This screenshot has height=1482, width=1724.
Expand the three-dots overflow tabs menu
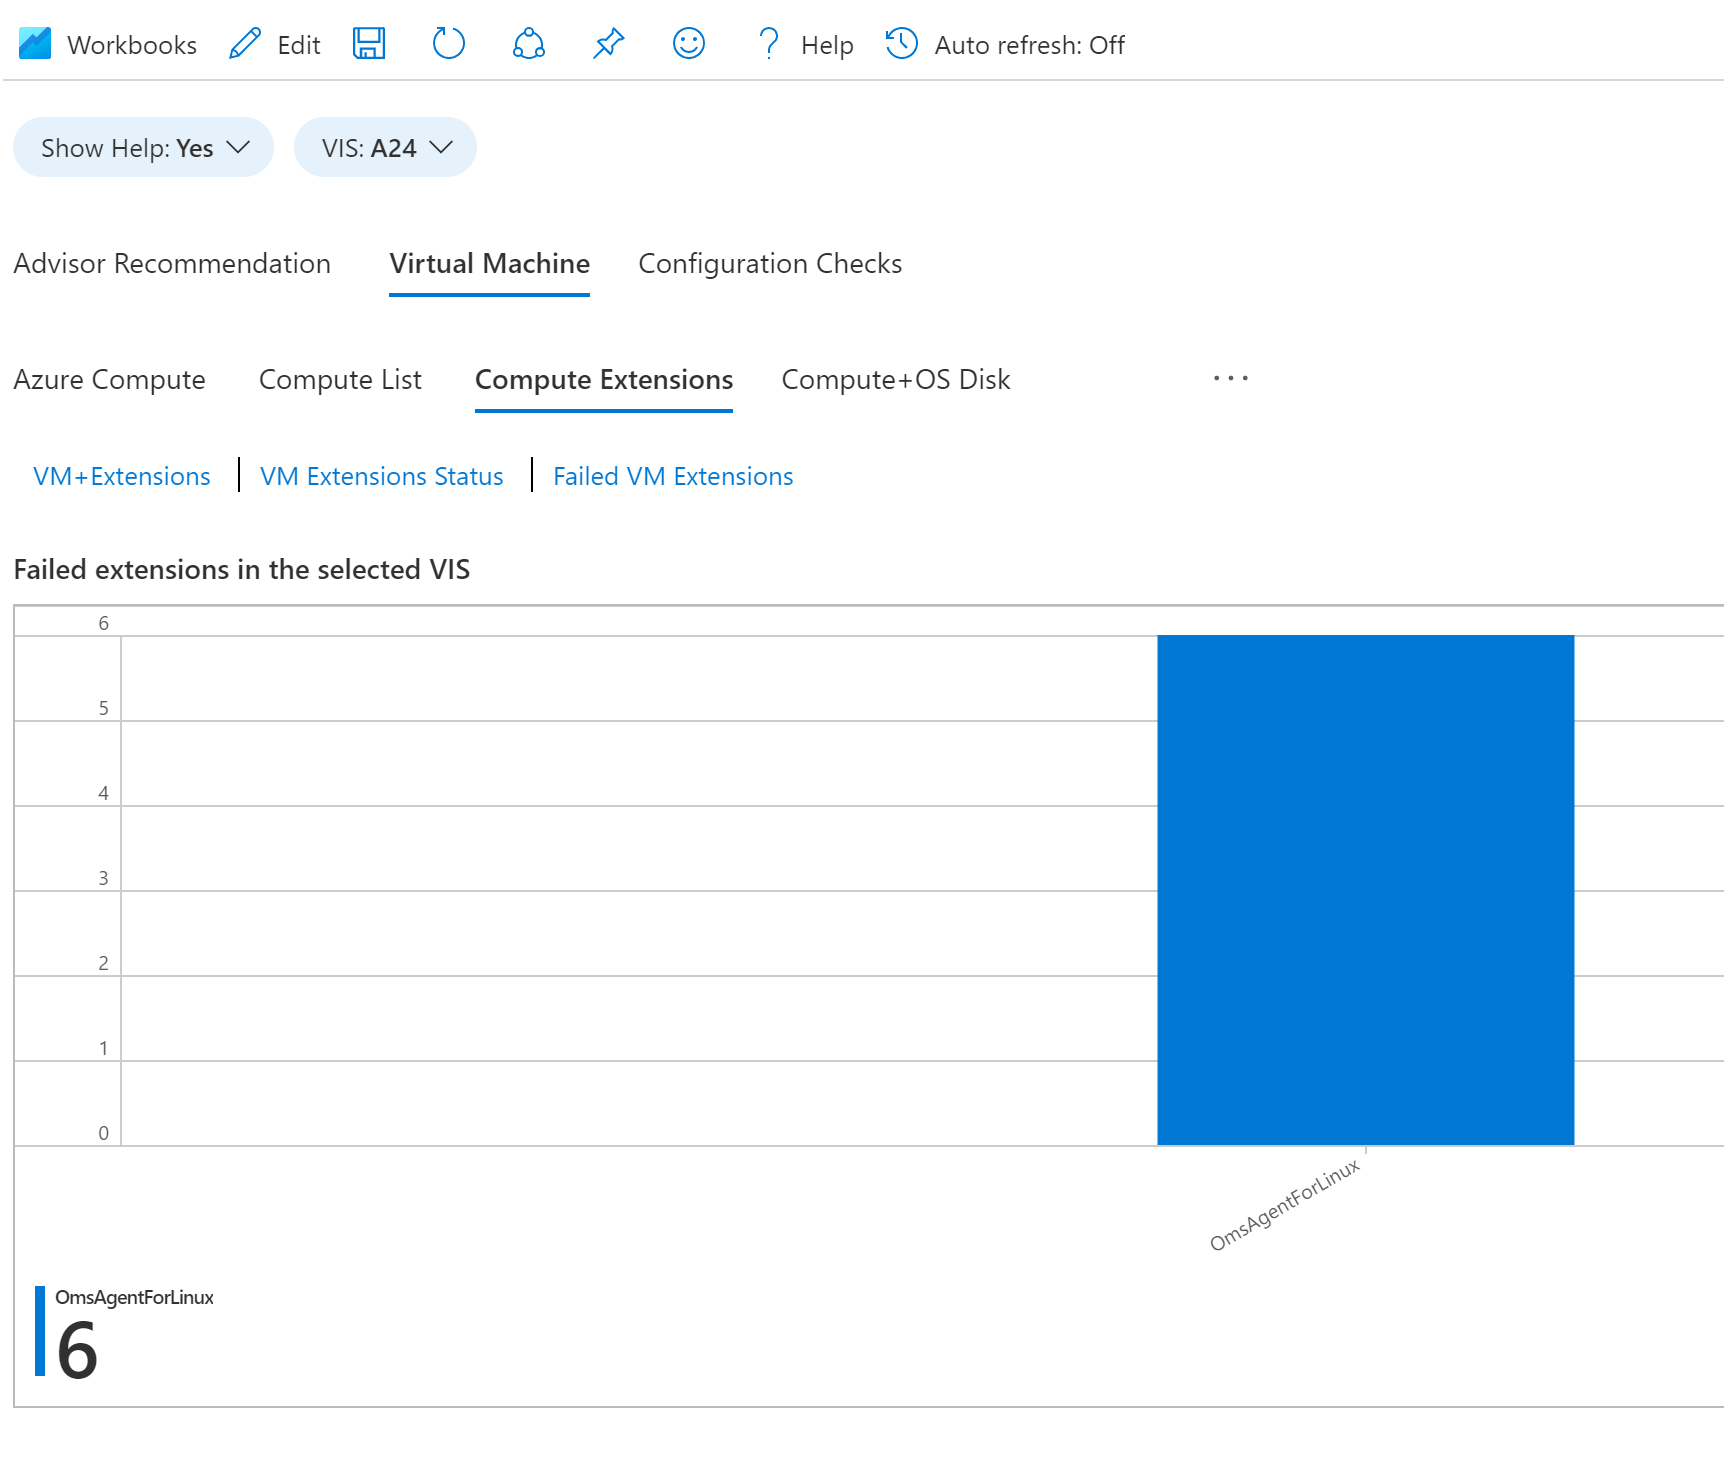[x=1230, y=378]
